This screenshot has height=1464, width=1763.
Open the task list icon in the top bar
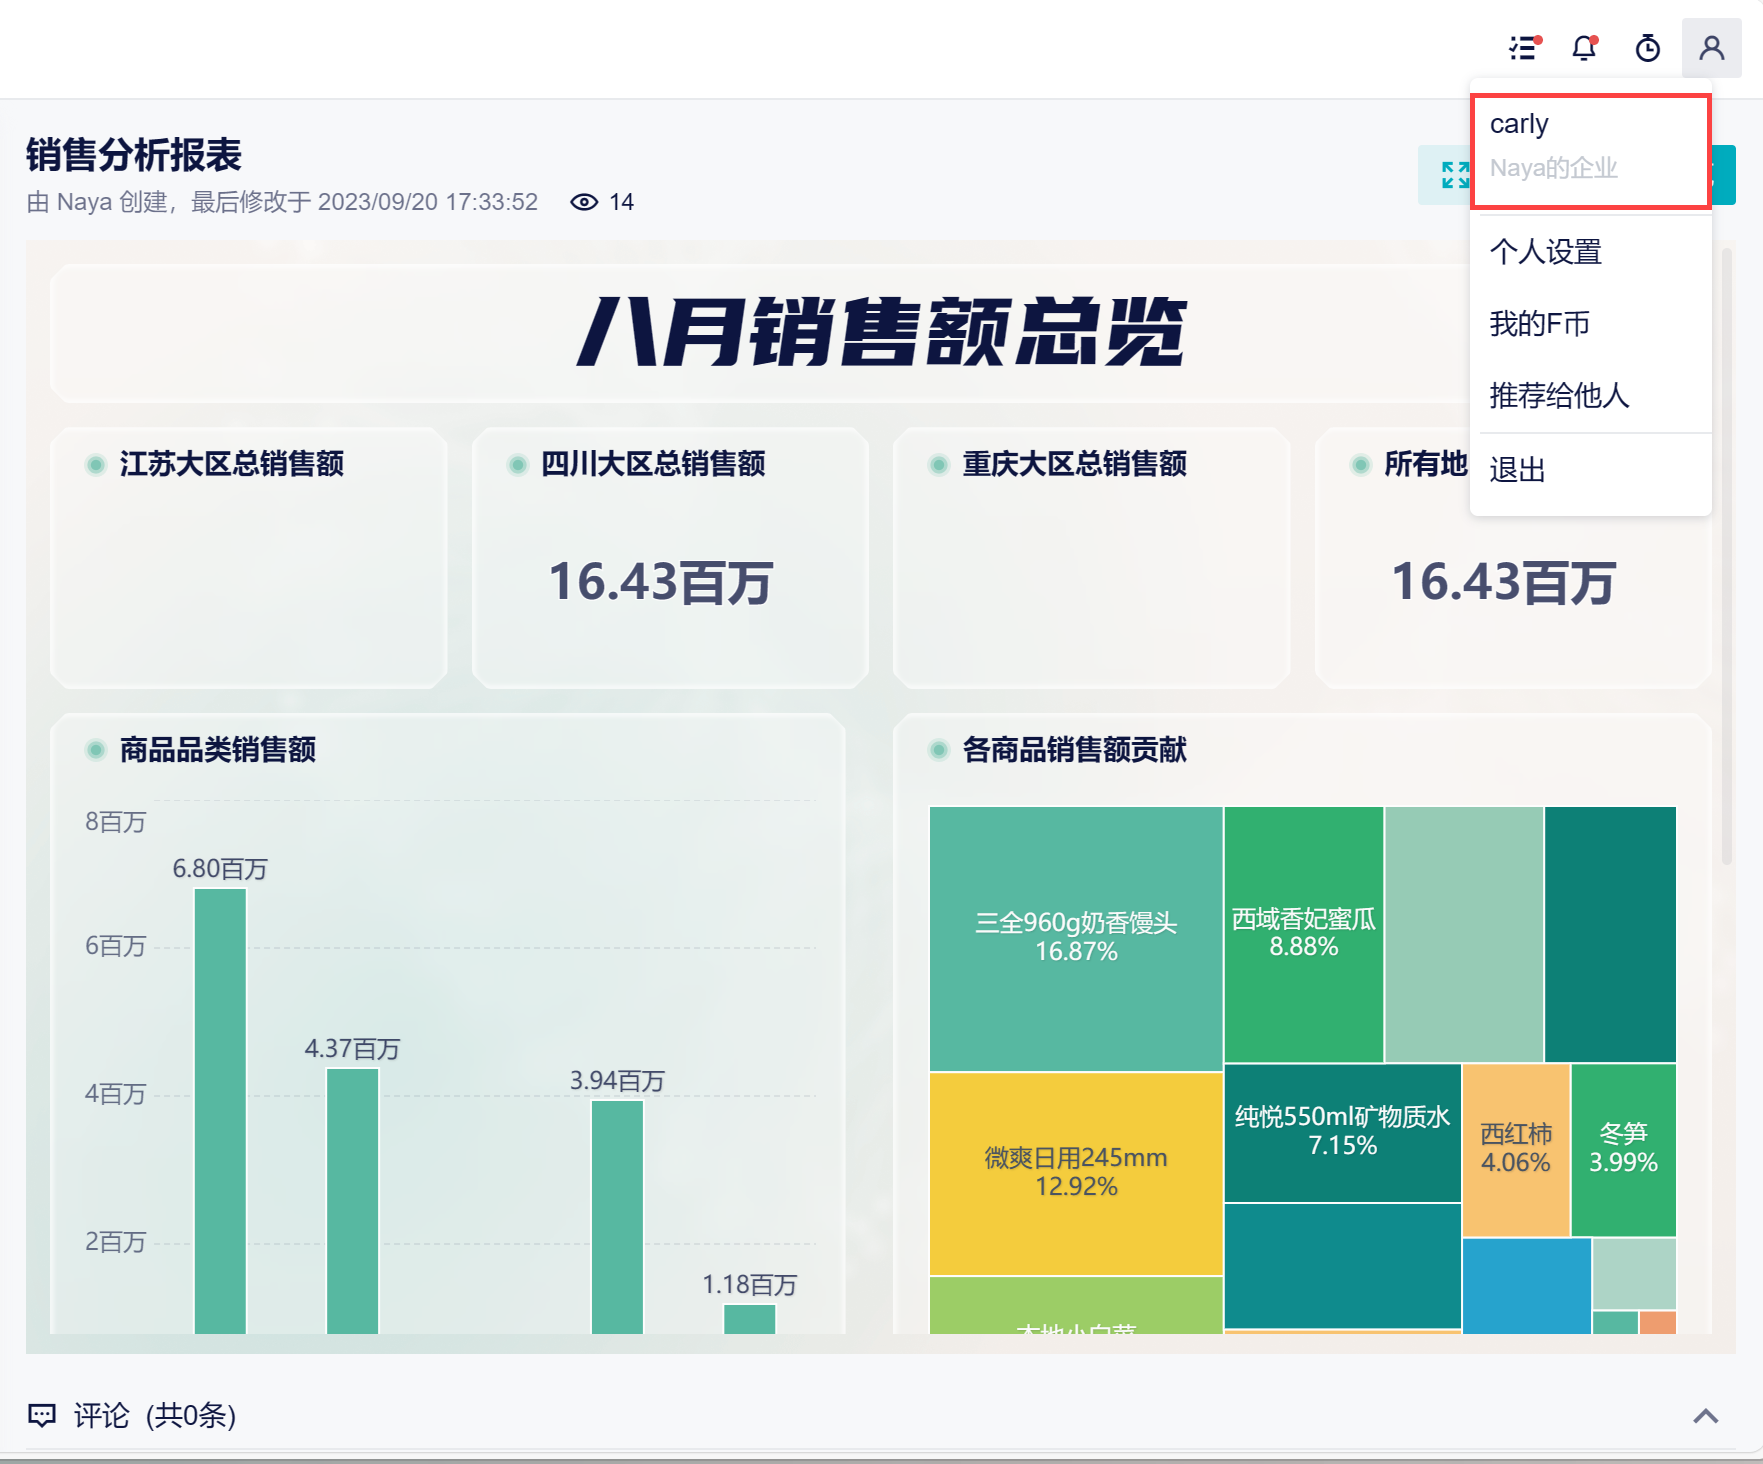[x=1525, y=47]
